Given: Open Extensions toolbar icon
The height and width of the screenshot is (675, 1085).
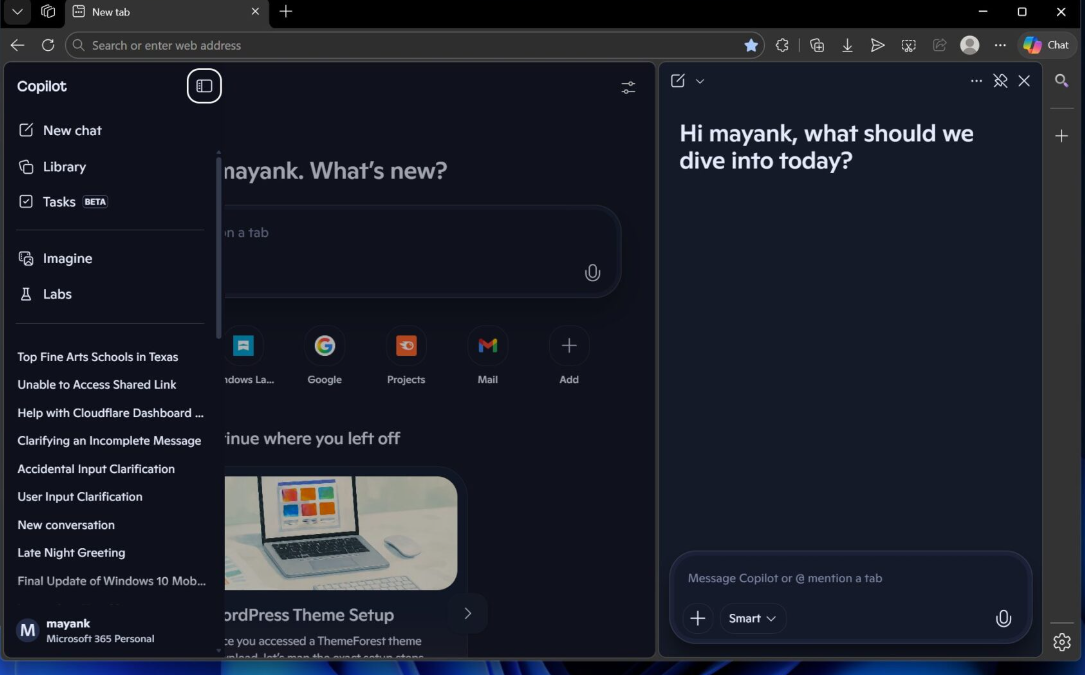Looking at the screenshot, I should (x=782, y=45).
